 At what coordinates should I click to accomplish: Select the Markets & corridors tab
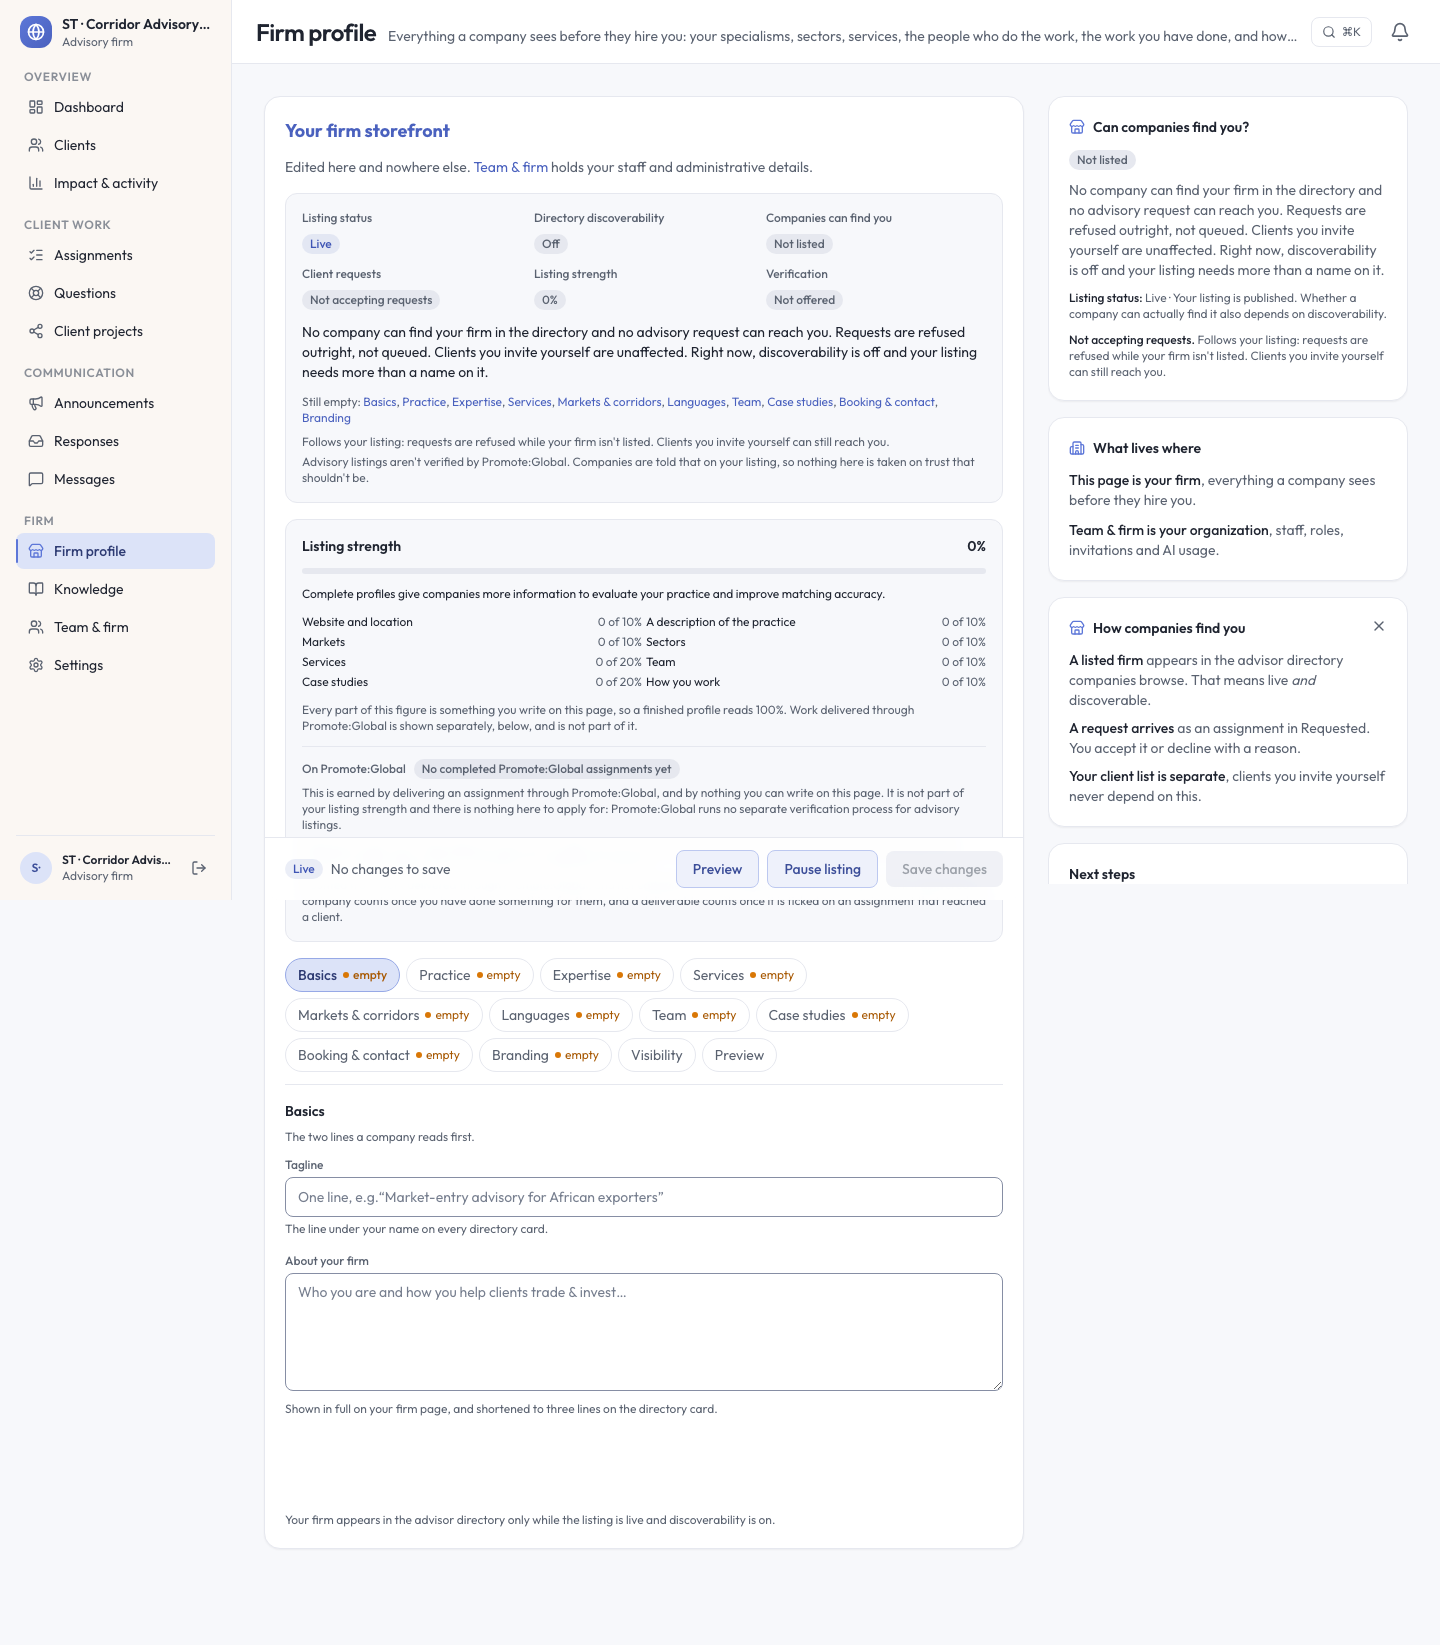point(384,1015)
